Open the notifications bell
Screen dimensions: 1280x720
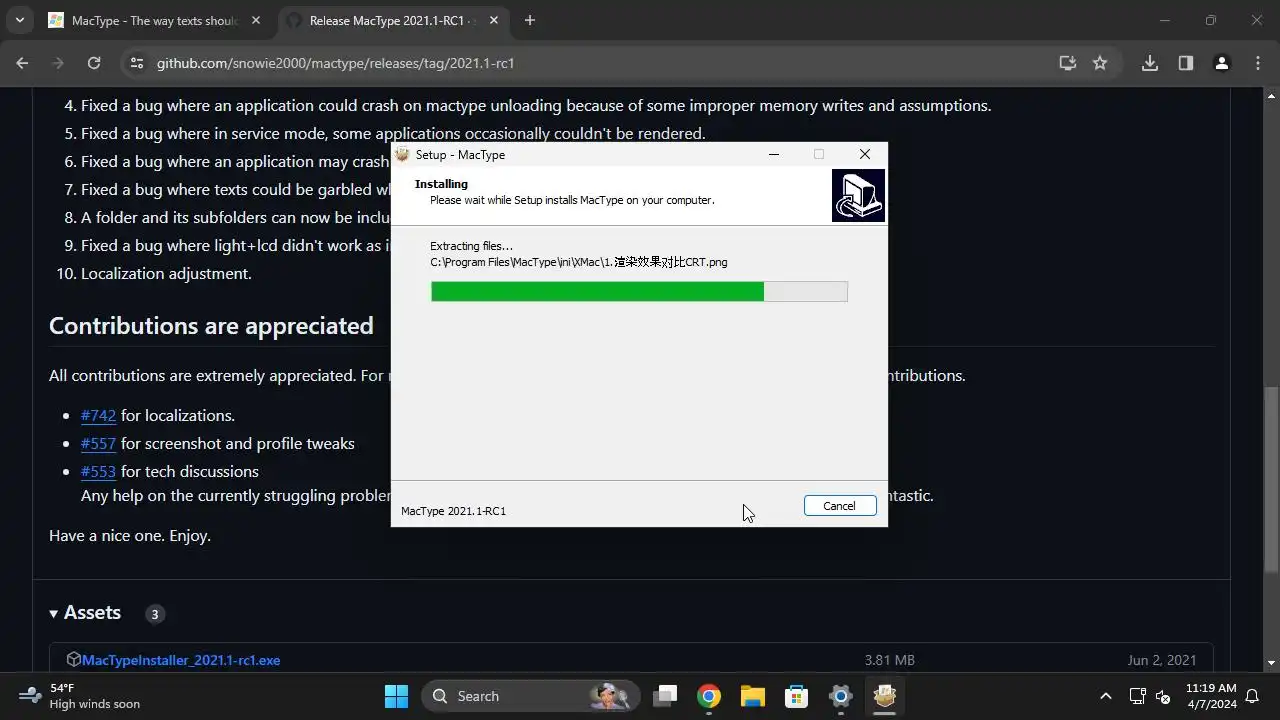[x=1252, y=696]
